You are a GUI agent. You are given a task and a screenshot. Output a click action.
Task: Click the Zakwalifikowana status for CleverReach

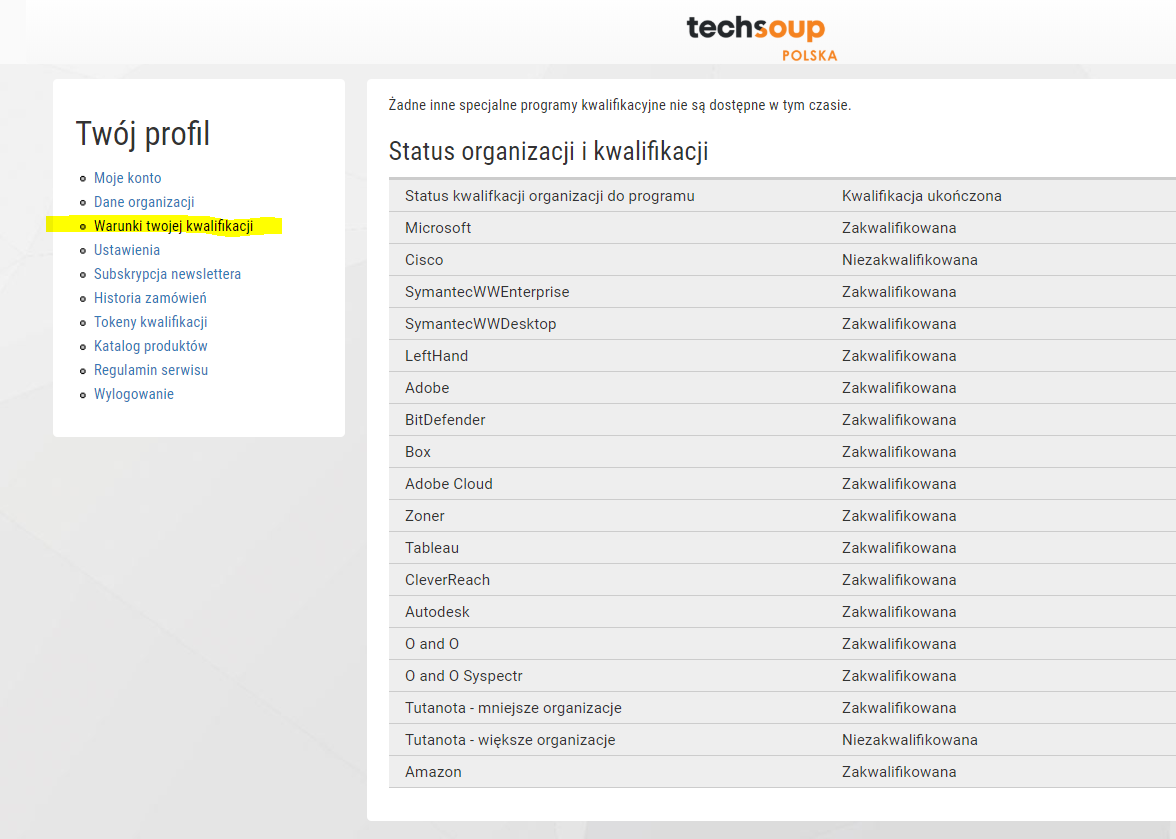(x=899, y=580)
